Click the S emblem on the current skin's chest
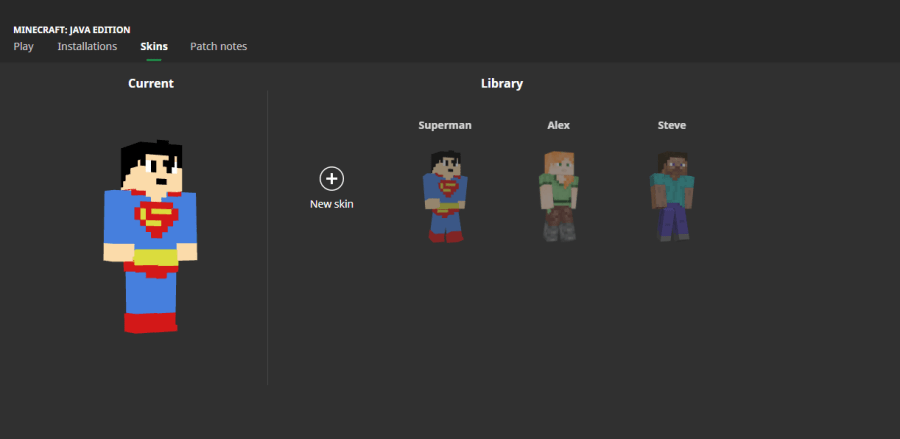Image resolution: width=900 pixels, height=439 pixels. pos(156,218)
